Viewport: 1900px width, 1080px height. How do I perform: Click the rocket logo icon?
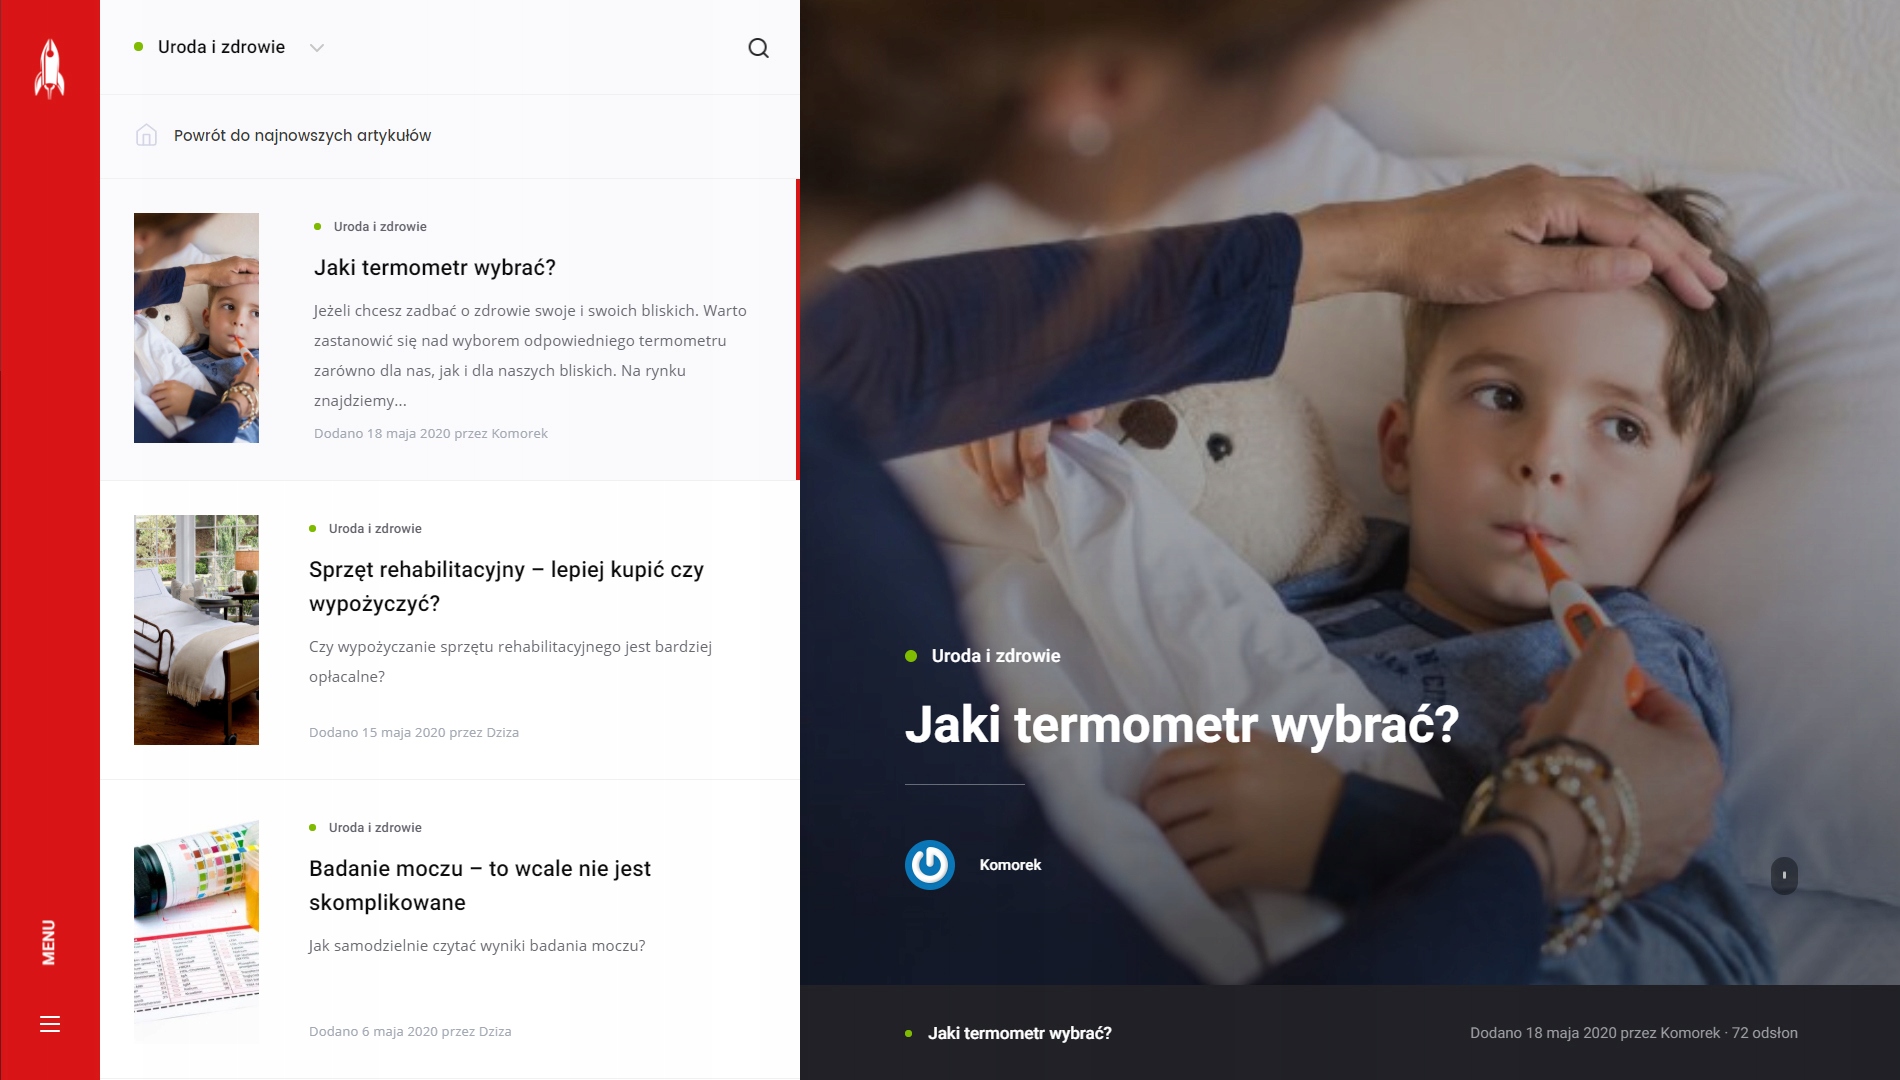tap(49, 69)
